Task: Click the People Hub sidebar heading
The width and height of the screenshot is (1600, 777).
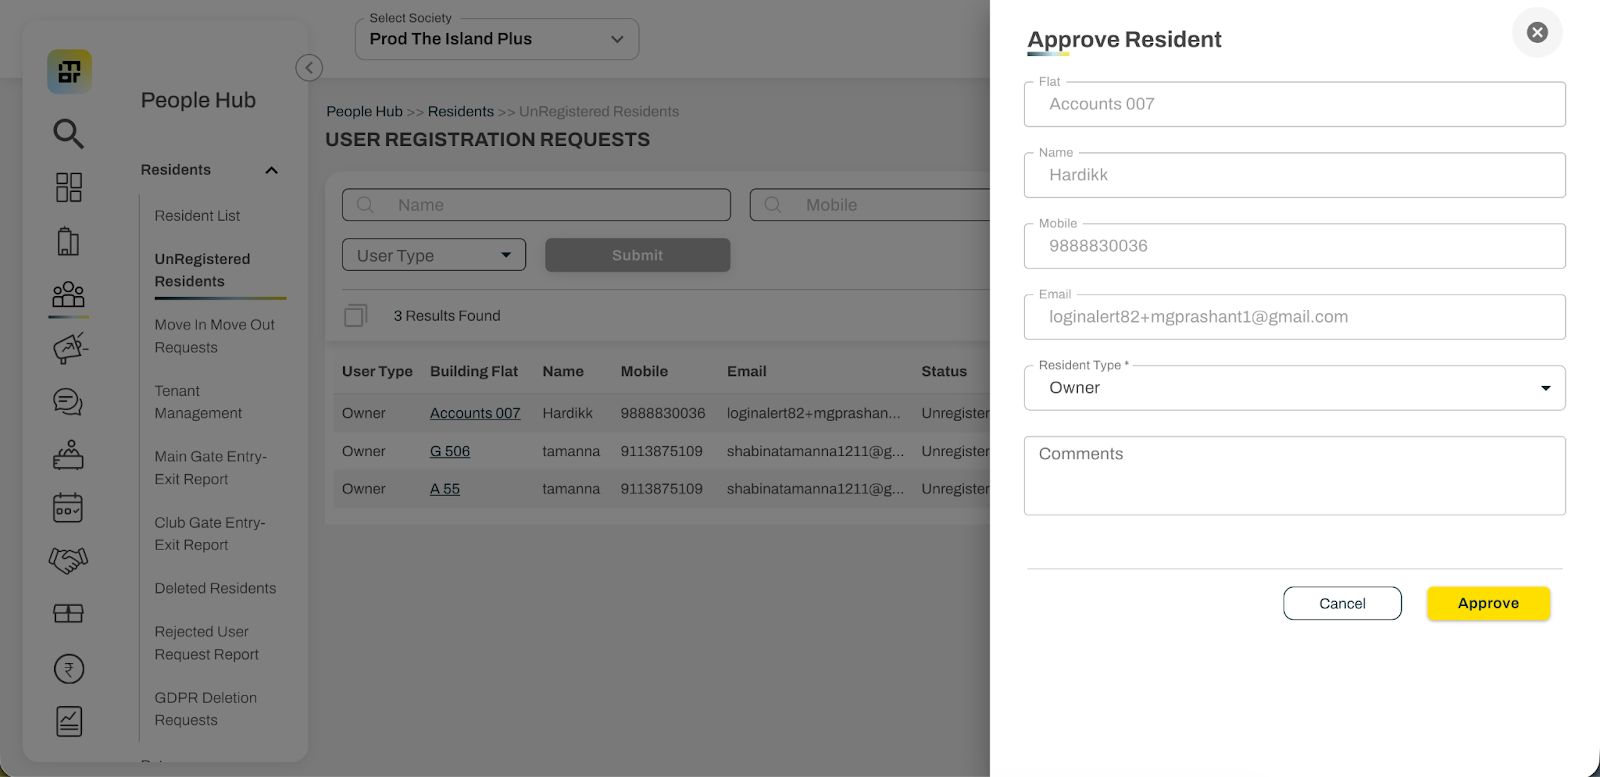Action: pos(198,100)
